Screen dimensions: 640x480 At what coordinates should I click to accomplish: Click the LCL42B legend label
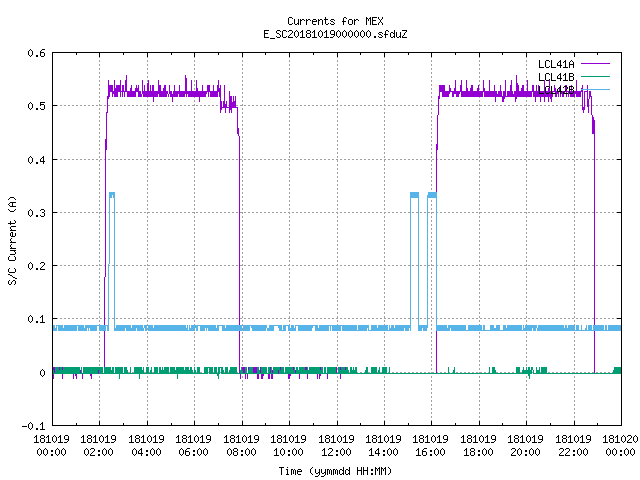(556, 90)
